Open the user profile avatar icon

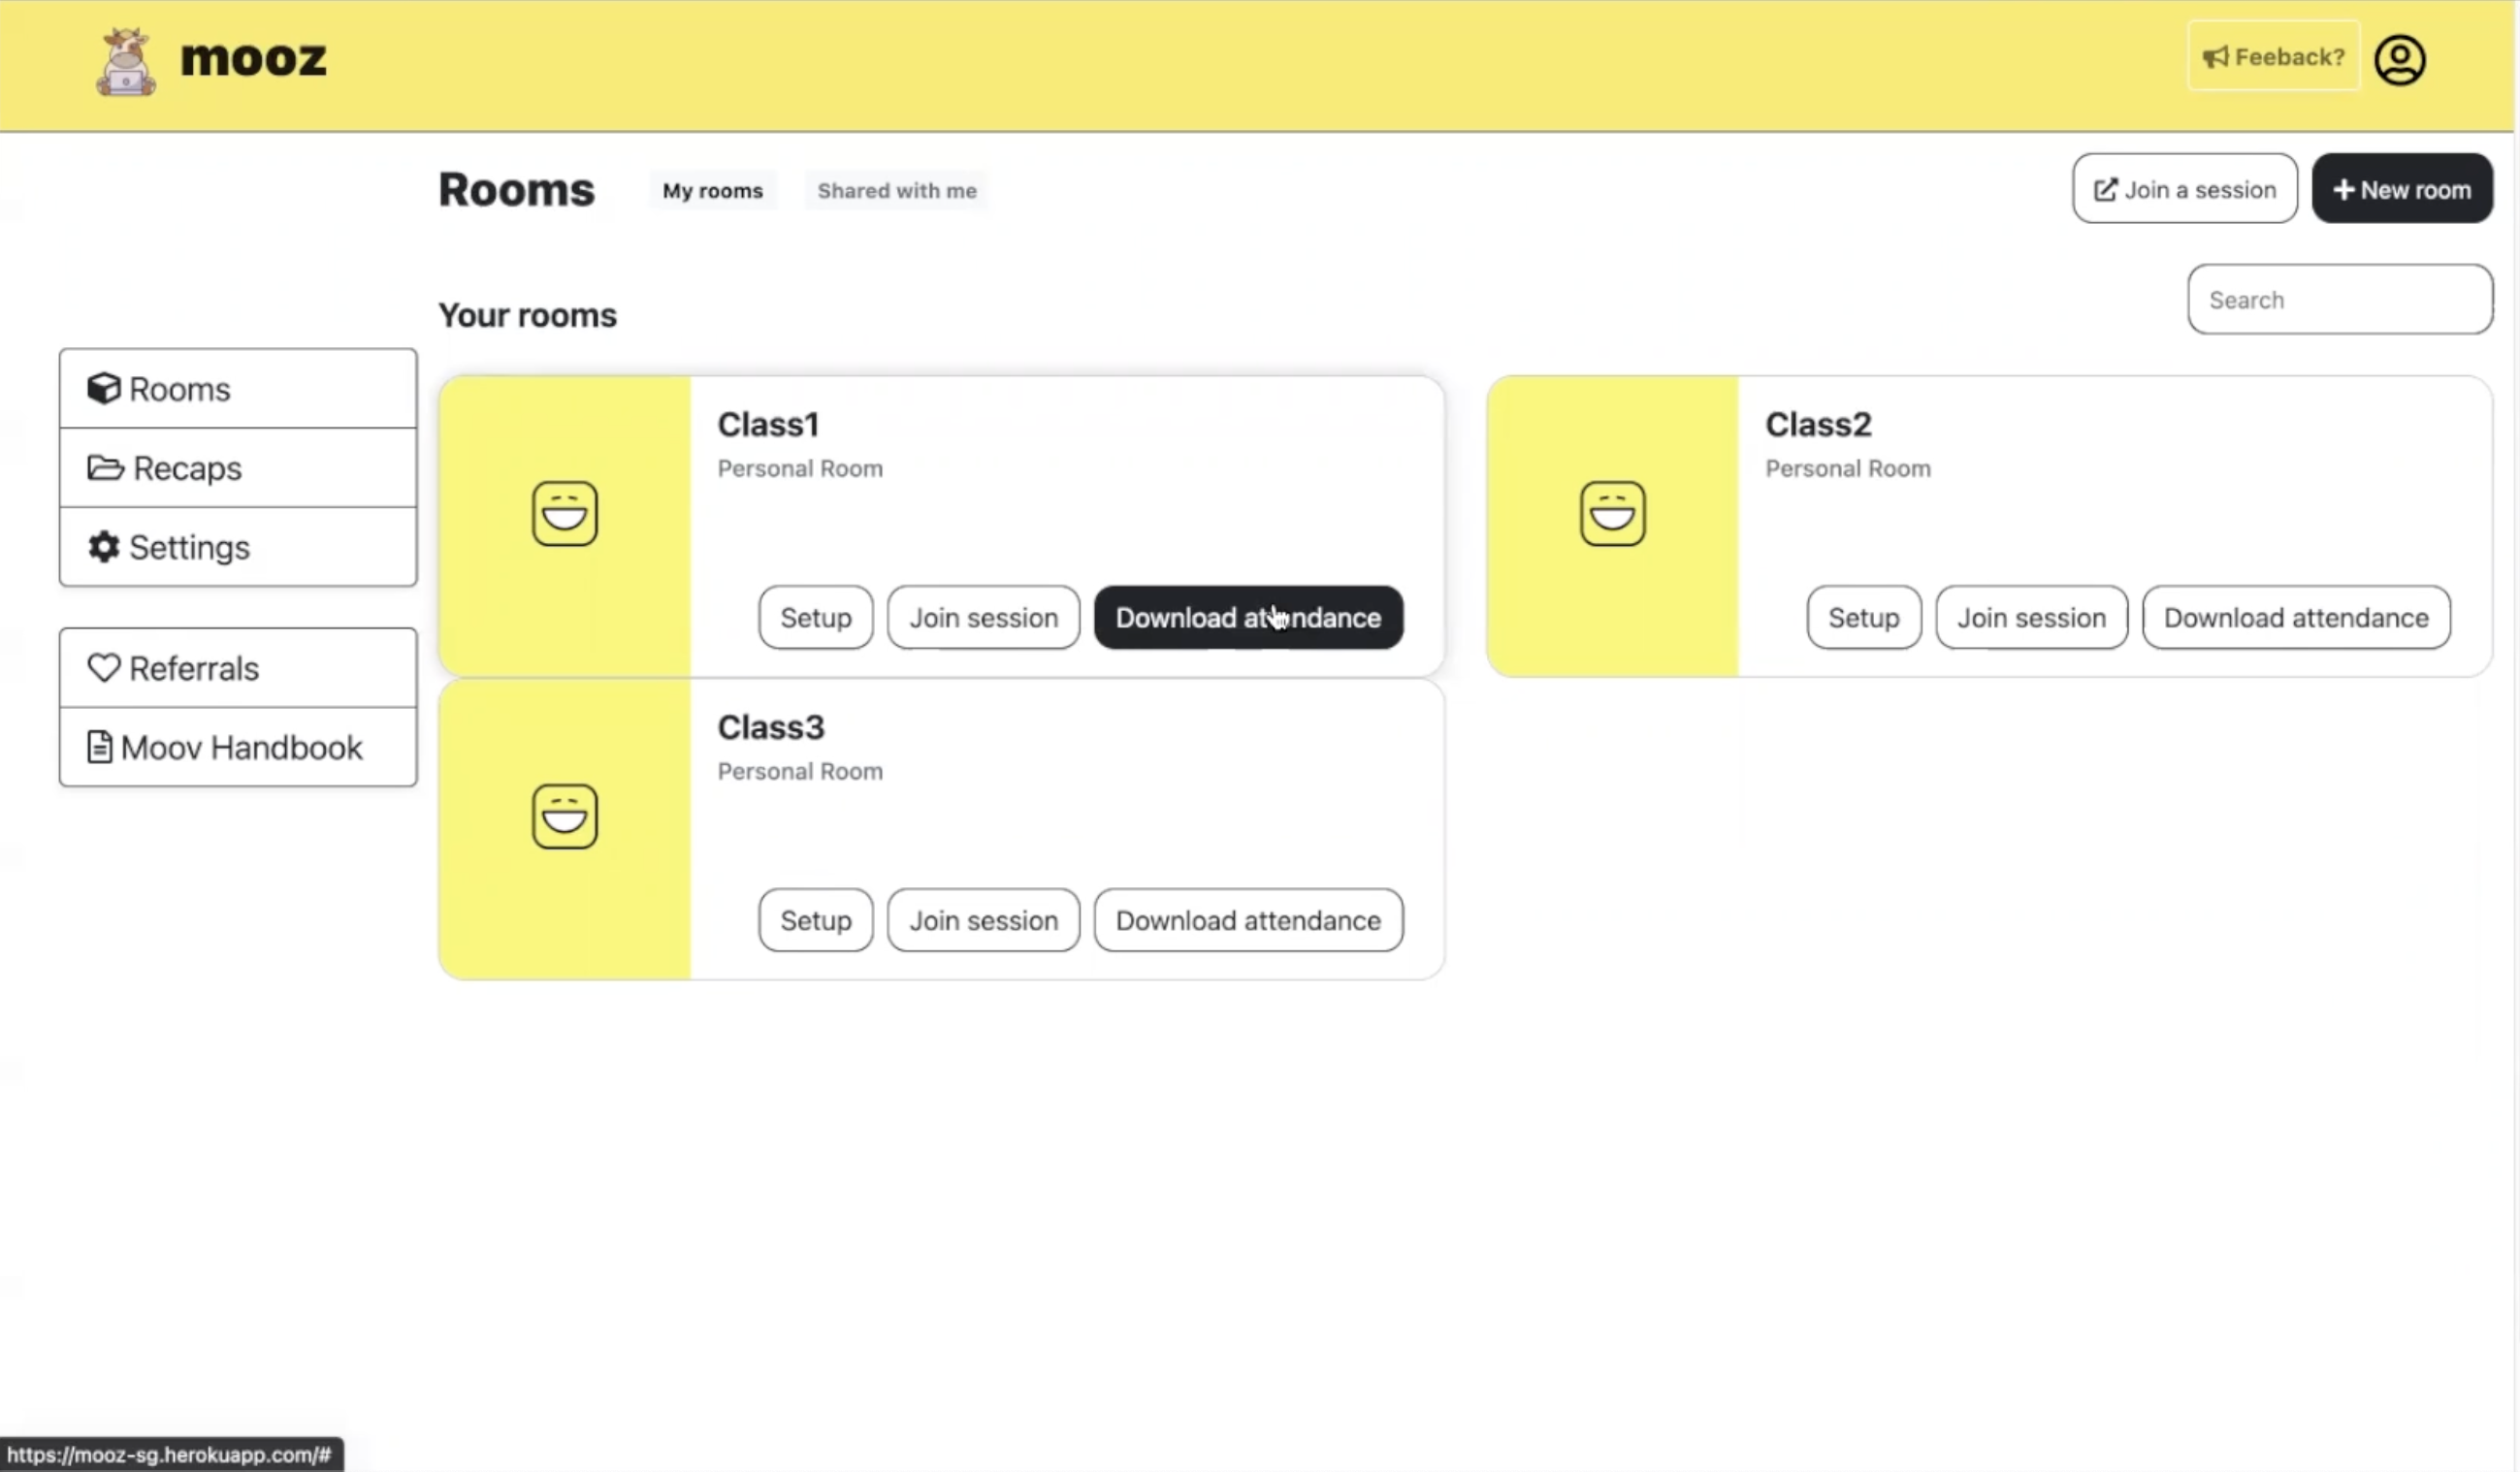[x=2399, y=60]
